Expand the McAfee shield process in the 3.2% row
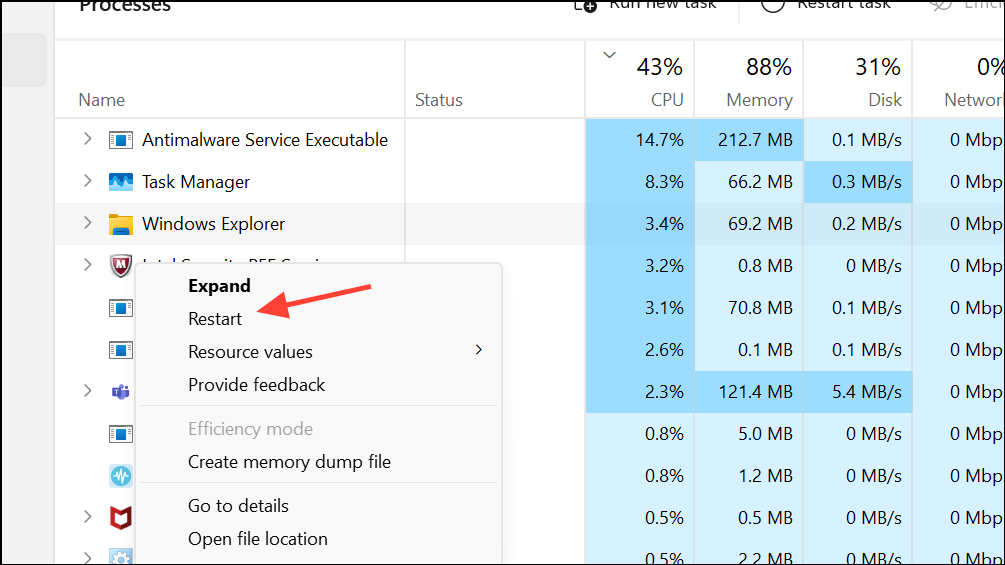 (x=88, y=265)
